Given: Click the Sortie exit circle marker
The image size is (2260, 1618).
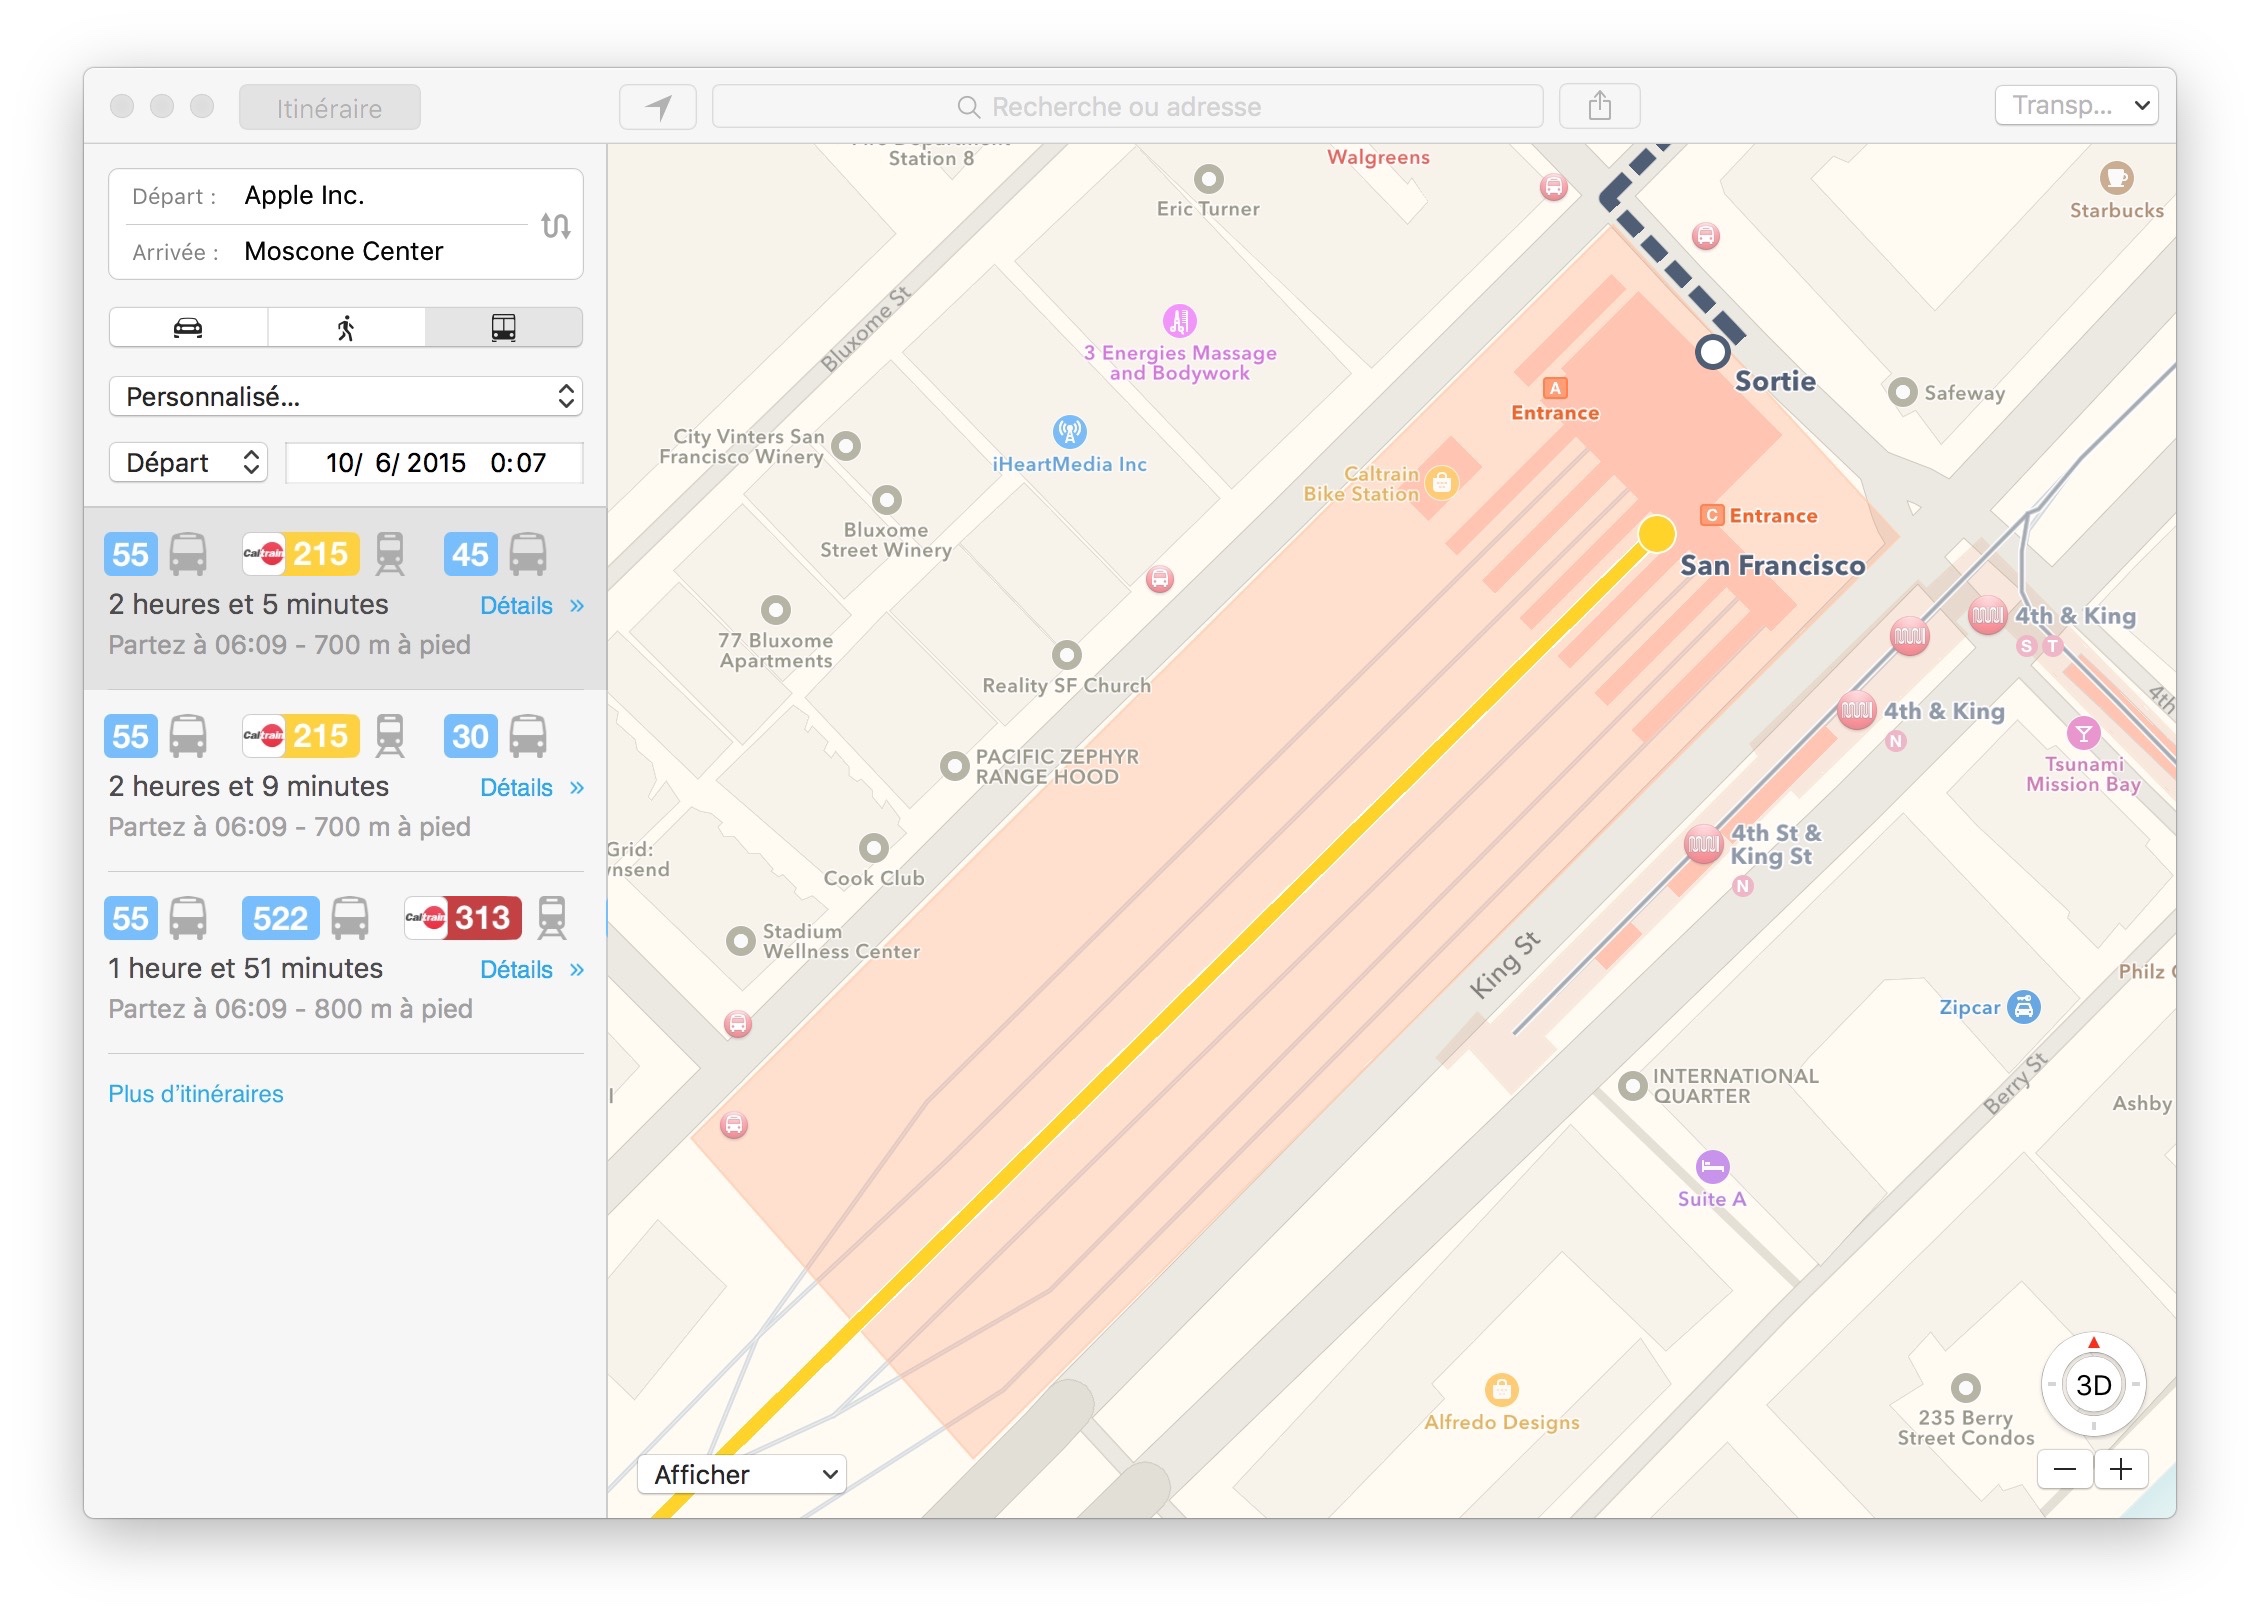Looking at the screenshot, I should pyautogui.click(x=1713, y=352).
